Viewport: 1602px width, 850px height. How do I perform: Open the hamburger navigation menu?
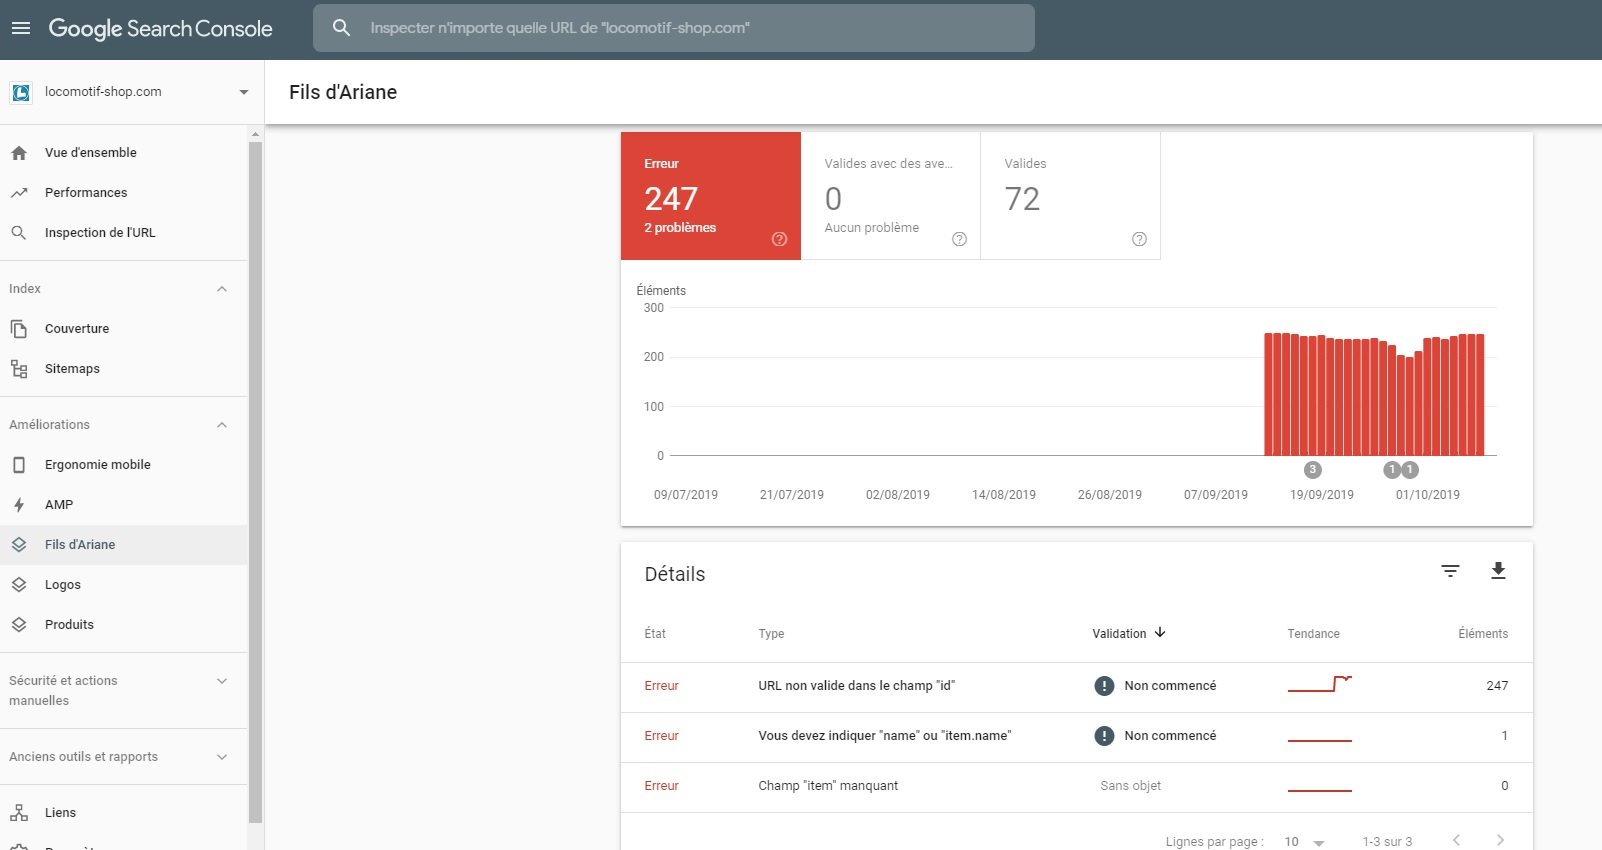click(21, 28)
